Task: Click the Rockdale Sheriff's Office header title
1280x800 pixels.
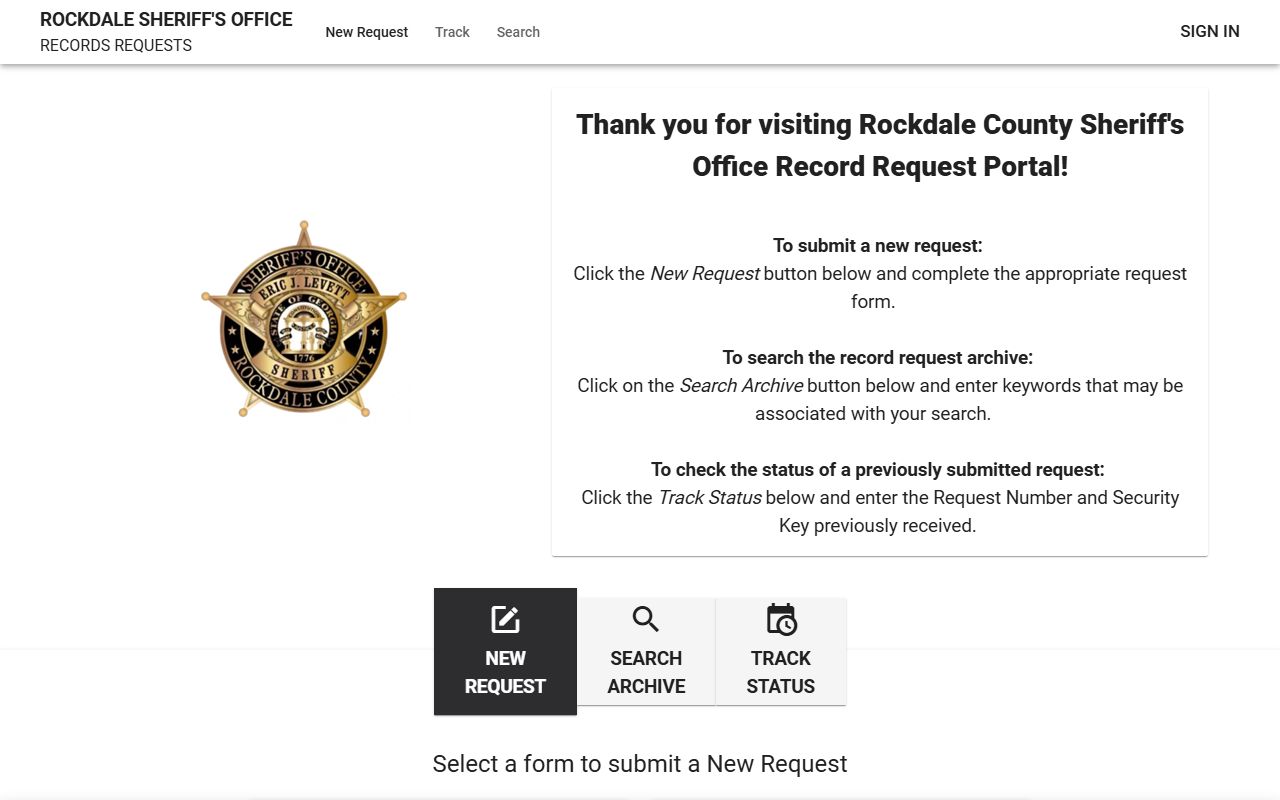Action: coord(166,20)
